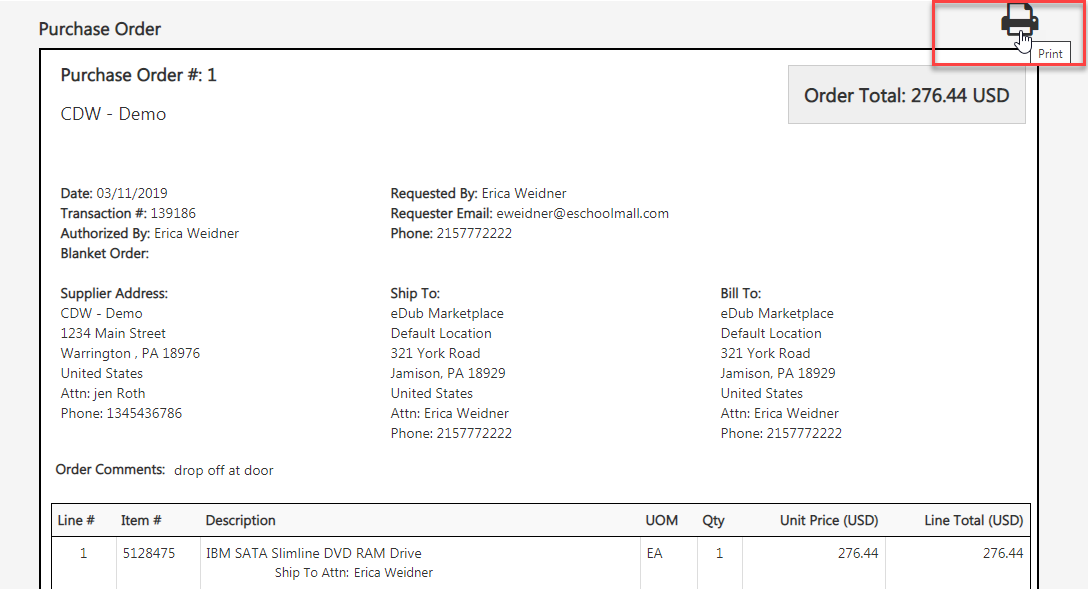Click the Line Total (USD) column header

(974, 520)
